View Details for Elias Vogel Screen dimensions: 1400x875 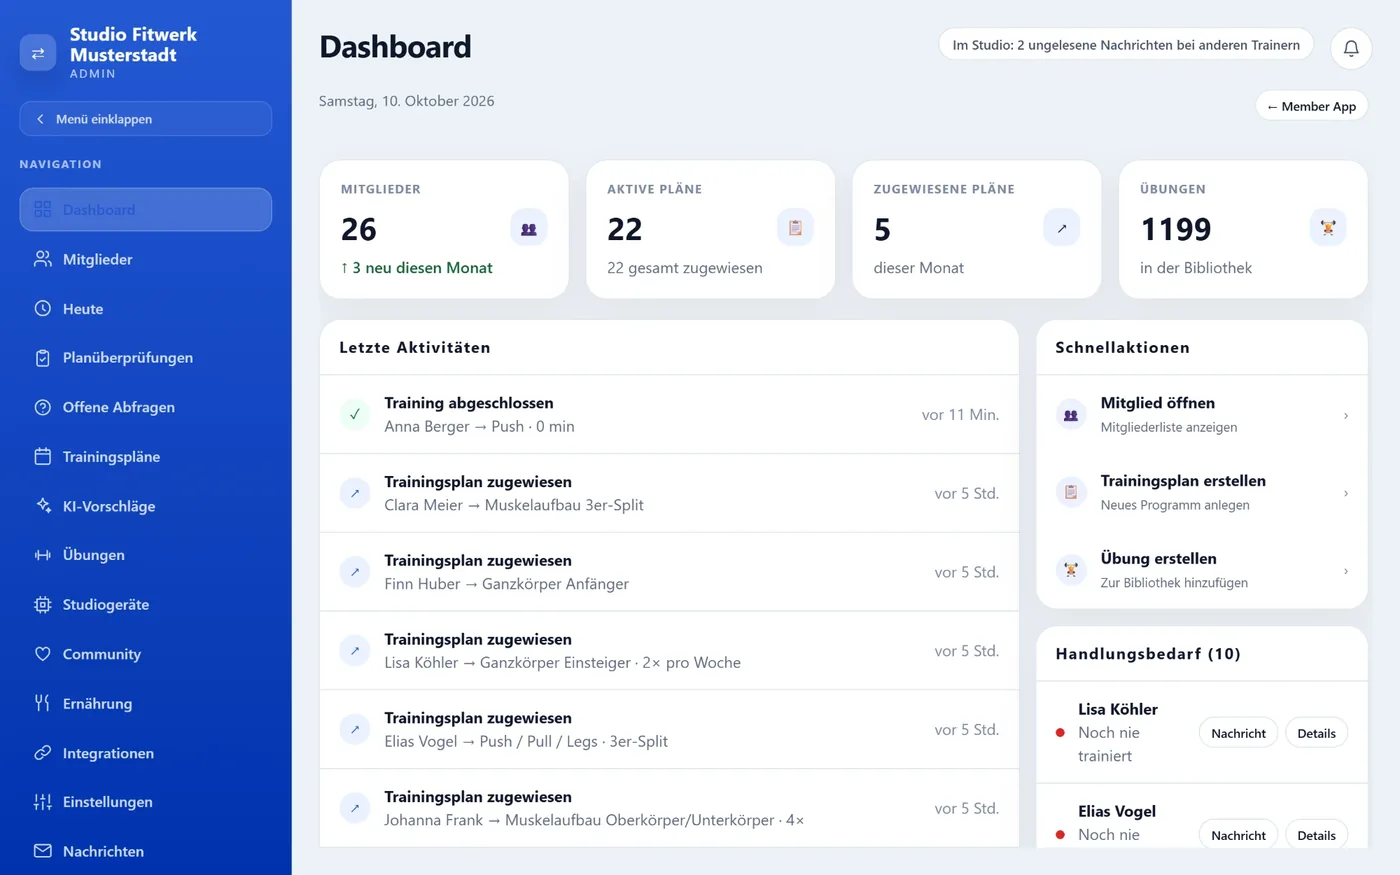click(1316, 835)
